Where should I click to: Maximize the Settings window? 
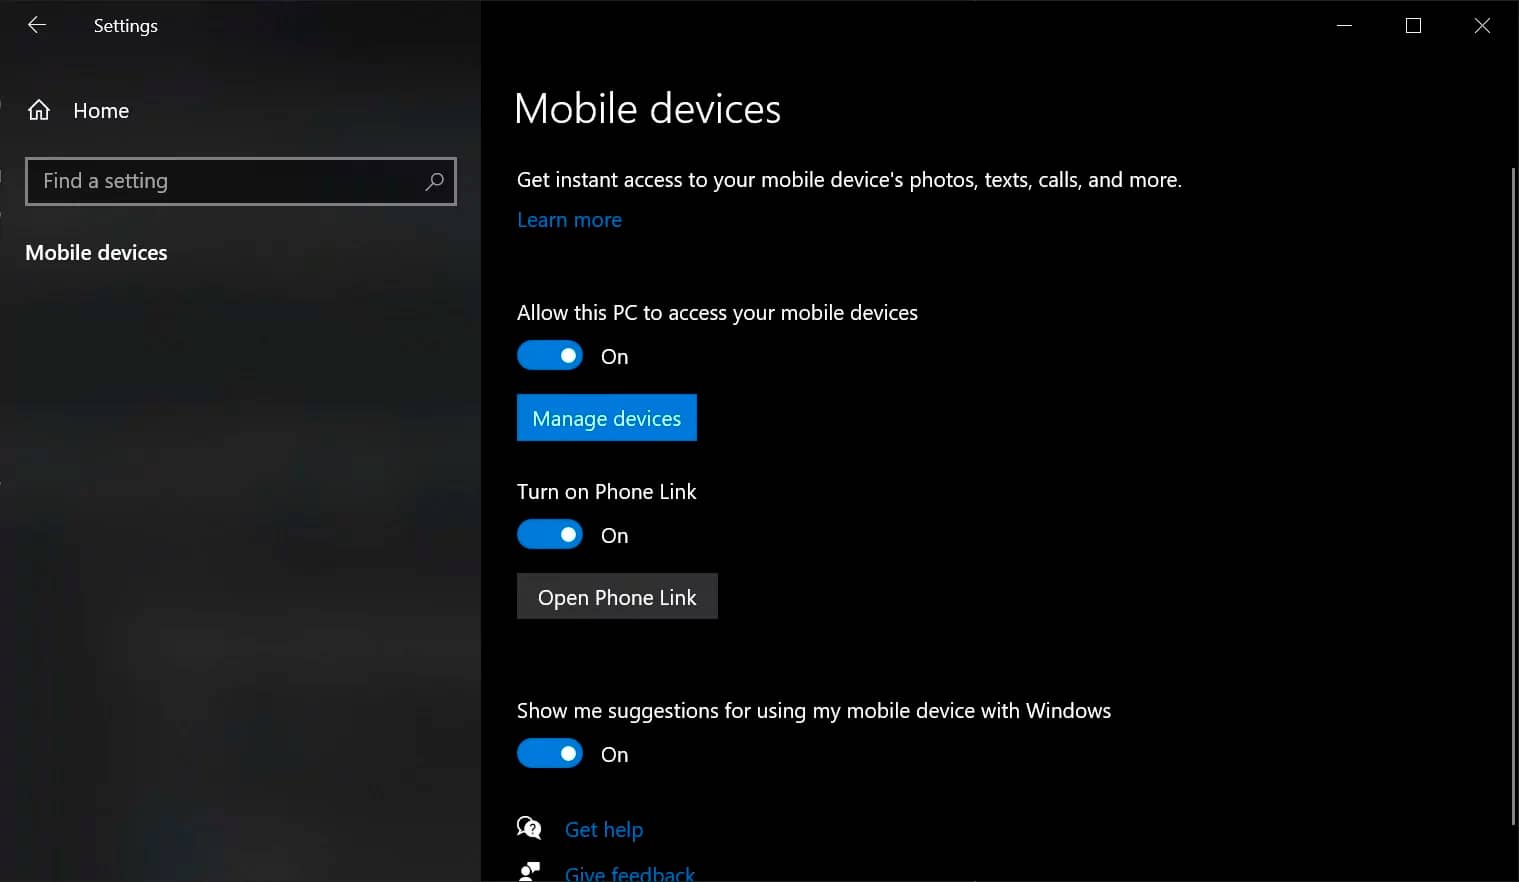coord(1413,26)
